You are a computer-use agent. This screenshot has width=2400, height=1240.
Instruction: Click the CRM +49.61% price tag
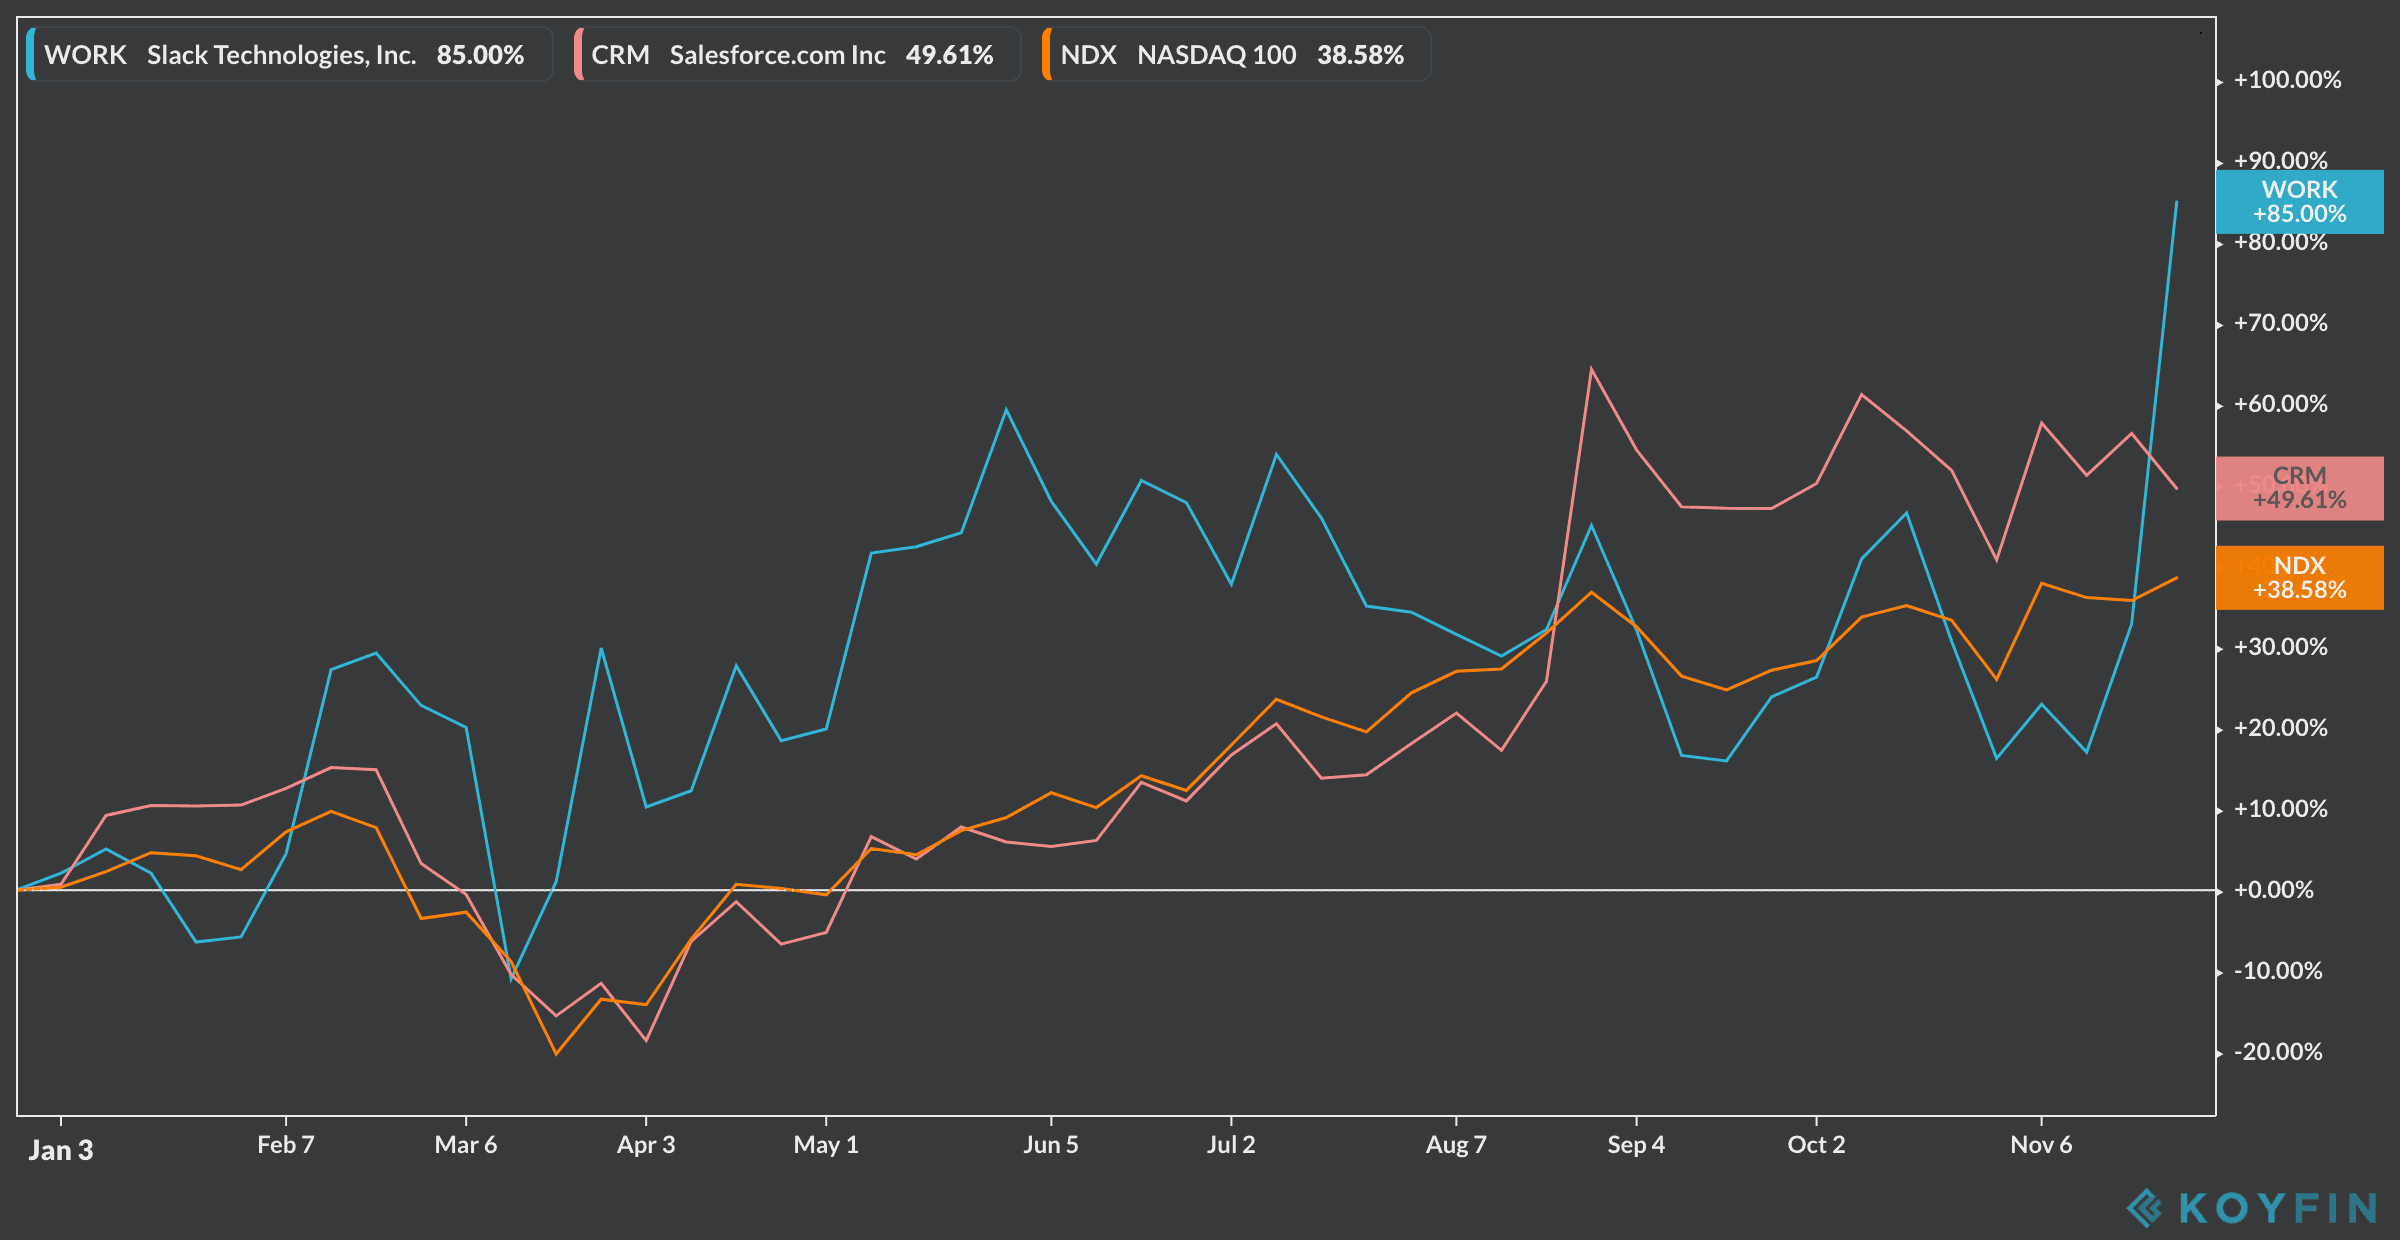pyautogui.click(x=2300, y=488)
